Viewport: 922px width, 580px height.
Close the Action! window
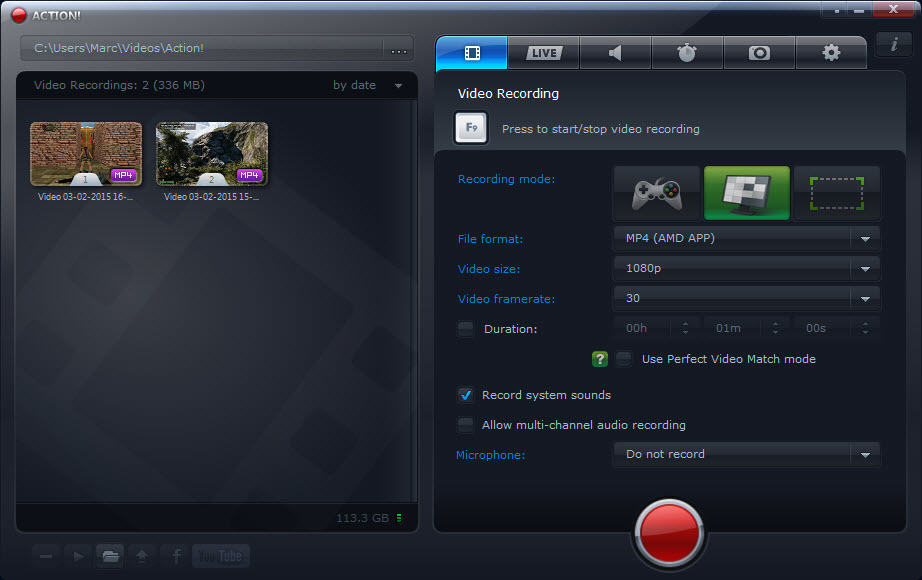tap(893, 9)
